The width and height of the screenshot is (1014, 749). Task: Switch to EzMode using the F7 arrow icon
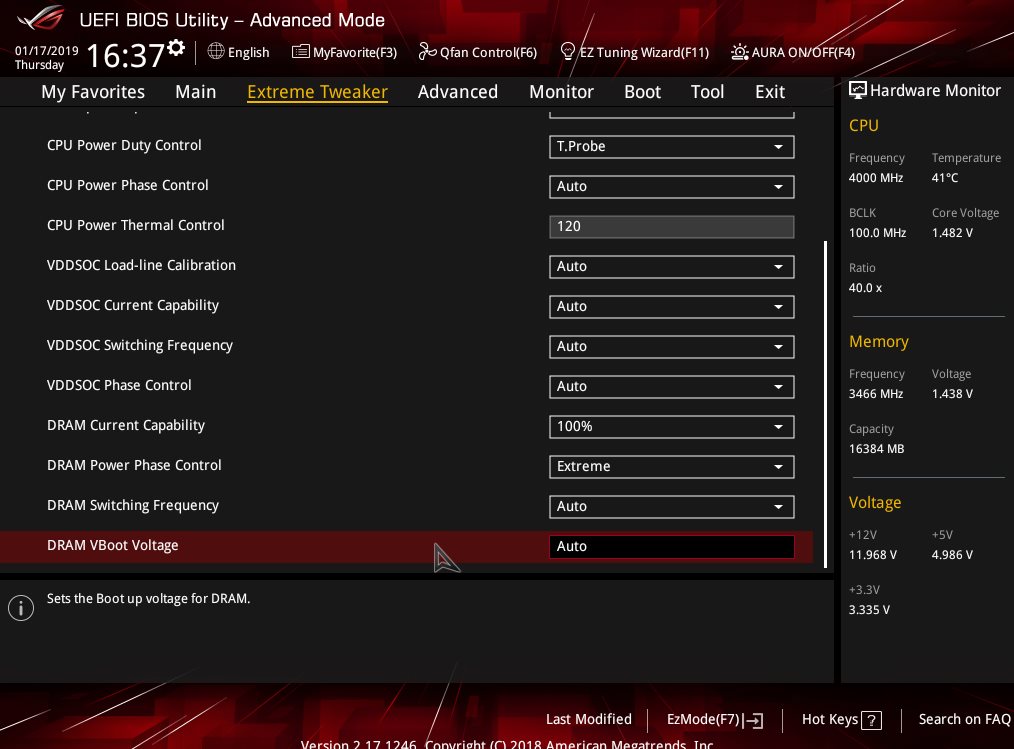pos(754,720)
